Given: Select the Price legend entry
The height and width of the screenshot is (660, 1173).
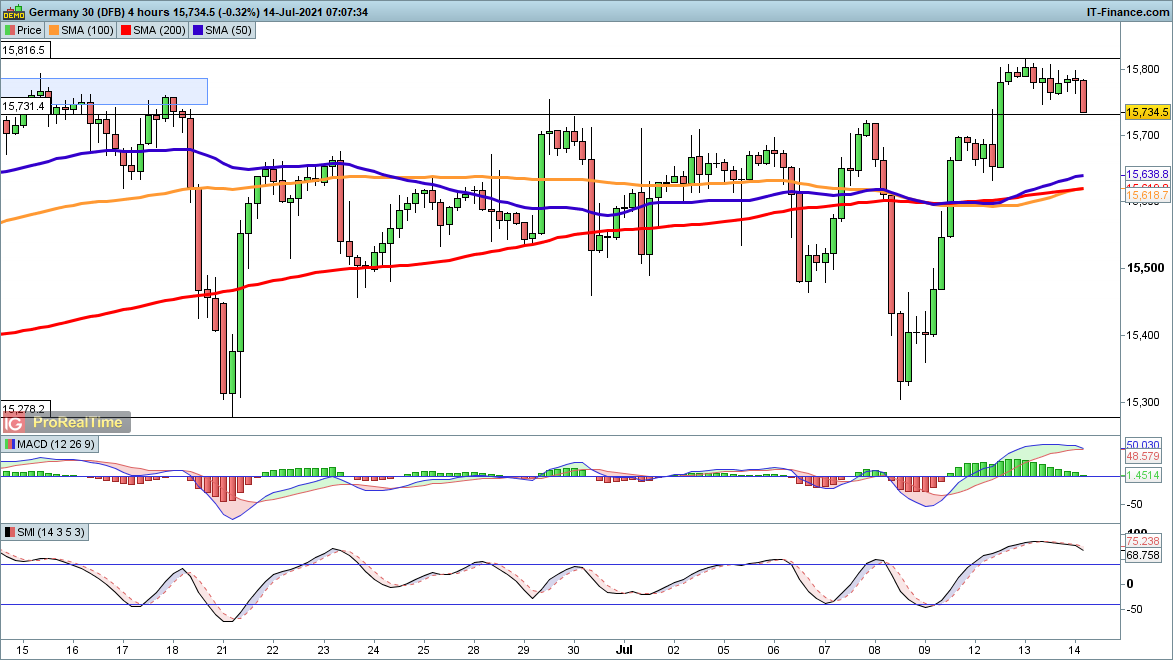Looking at the screenshot, I should (x=22, y=30).
